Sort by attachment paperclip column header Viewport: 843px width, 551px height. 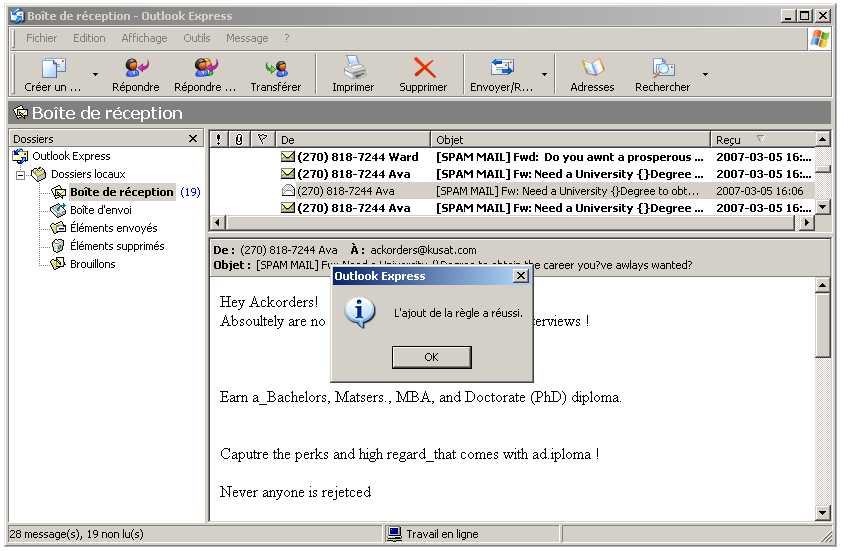239,140
